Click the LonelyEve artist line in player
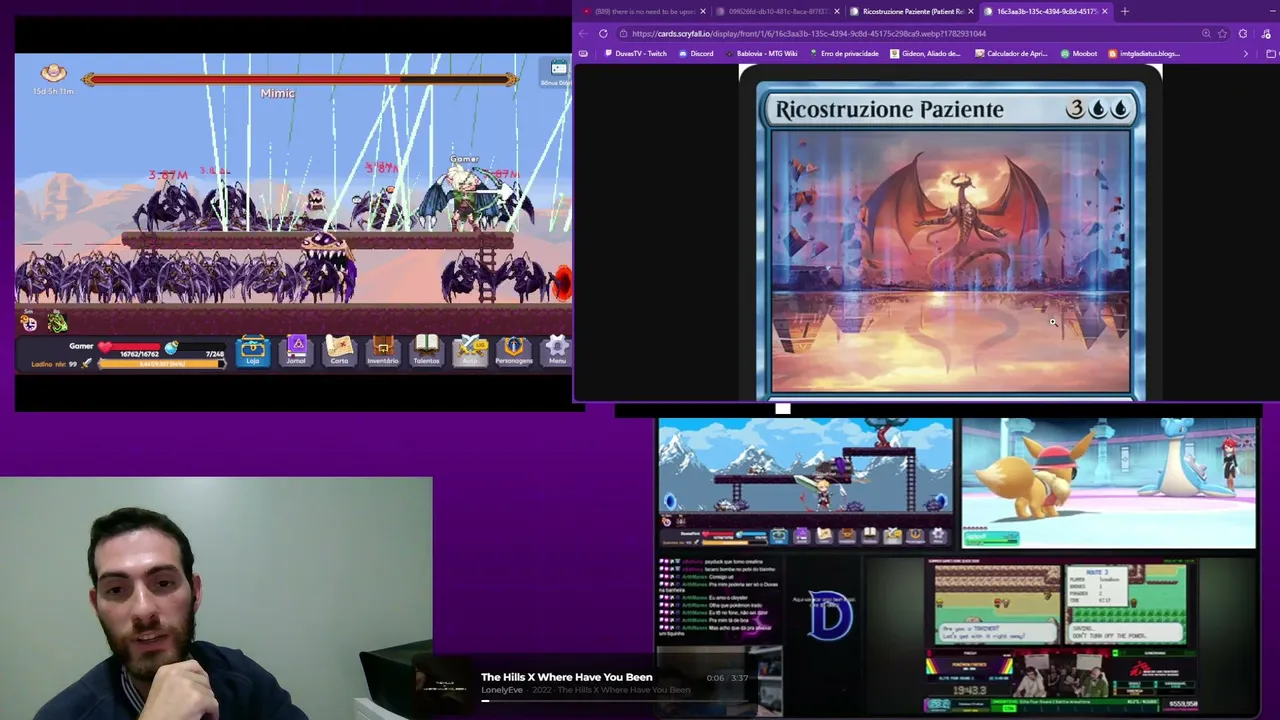Image resolution: width=1280 pixels, height=720 pixels. pyautogui.click(x=585, y=690)
